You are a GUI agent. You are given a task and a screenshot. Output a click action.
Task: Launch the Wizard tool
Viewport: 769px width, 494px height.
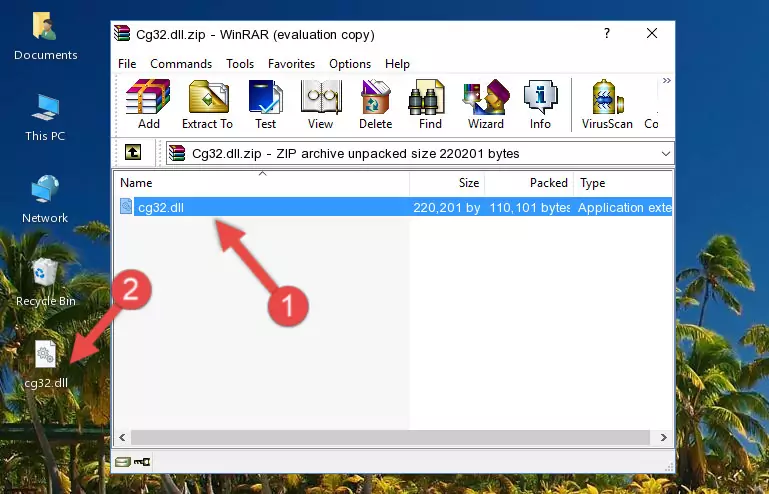(x=486, y=104)
